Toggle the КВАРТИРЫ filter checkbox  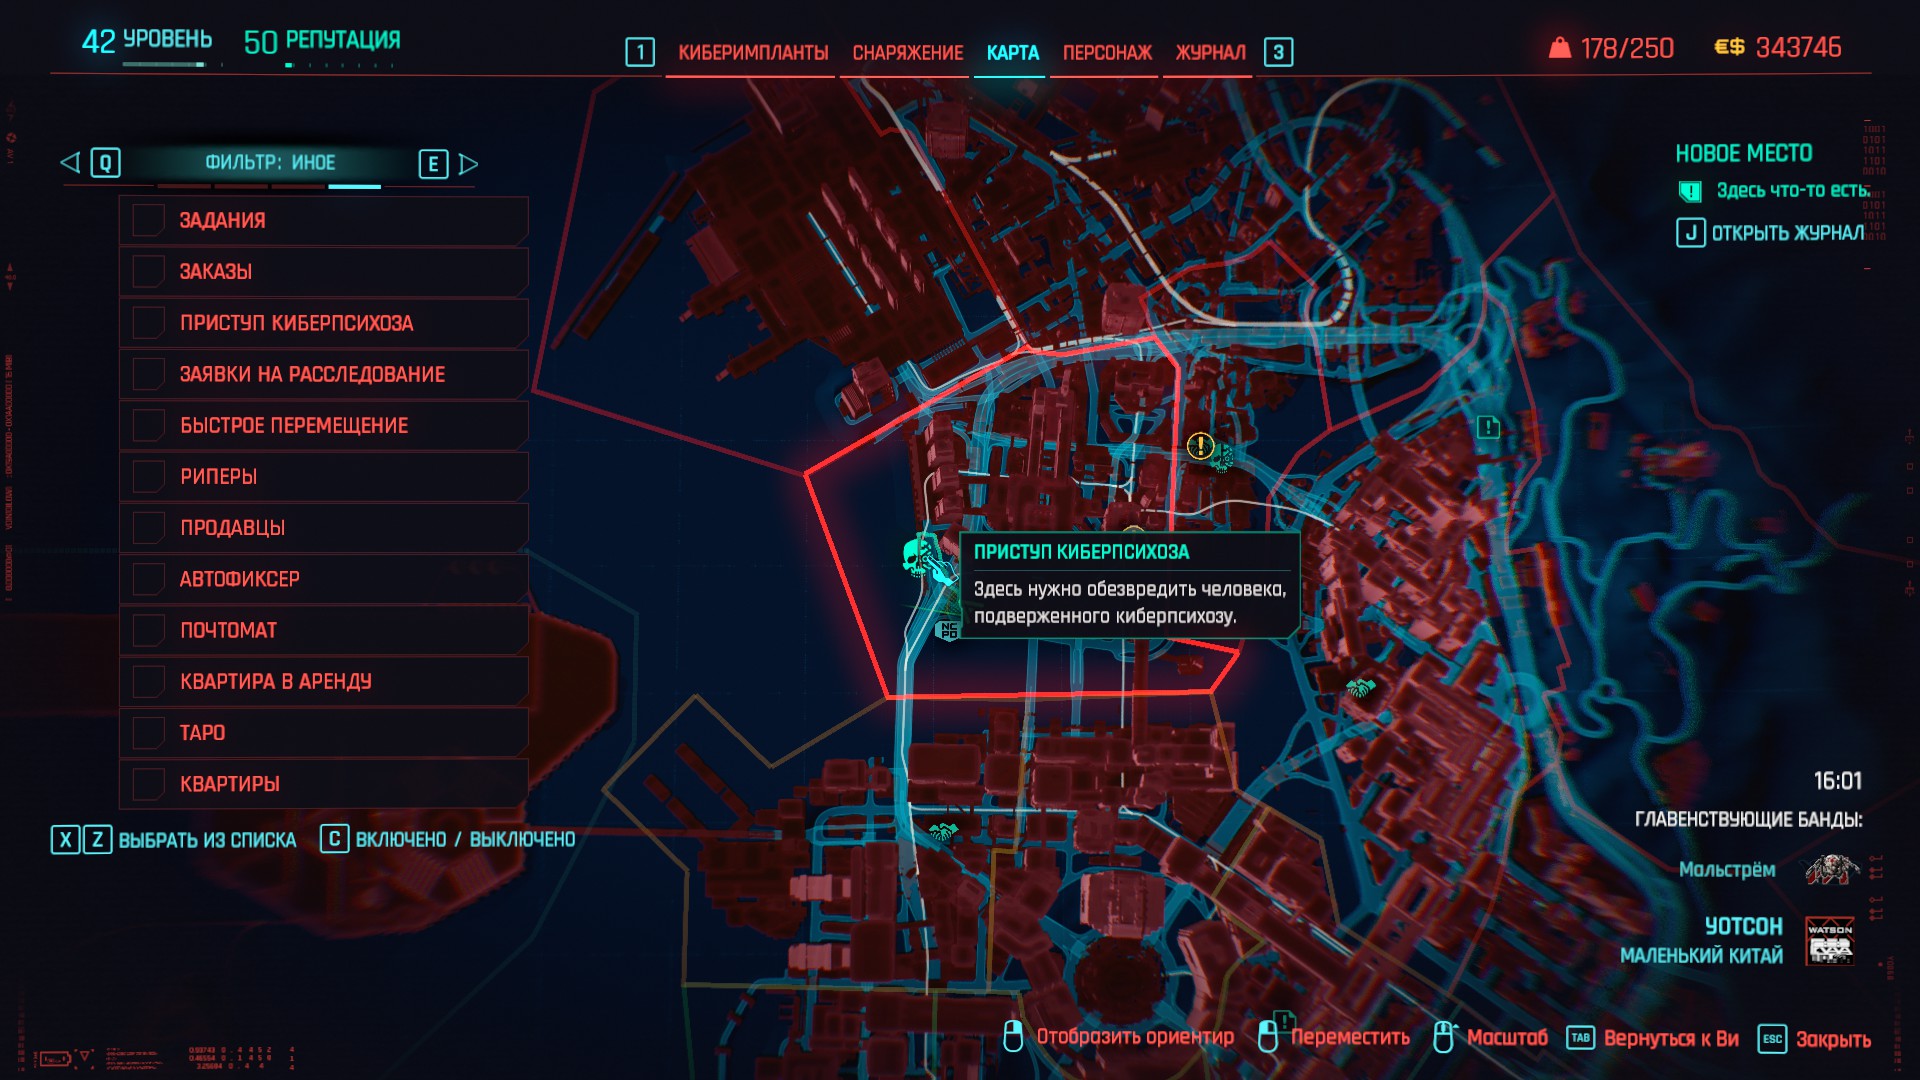click(149, 784)
